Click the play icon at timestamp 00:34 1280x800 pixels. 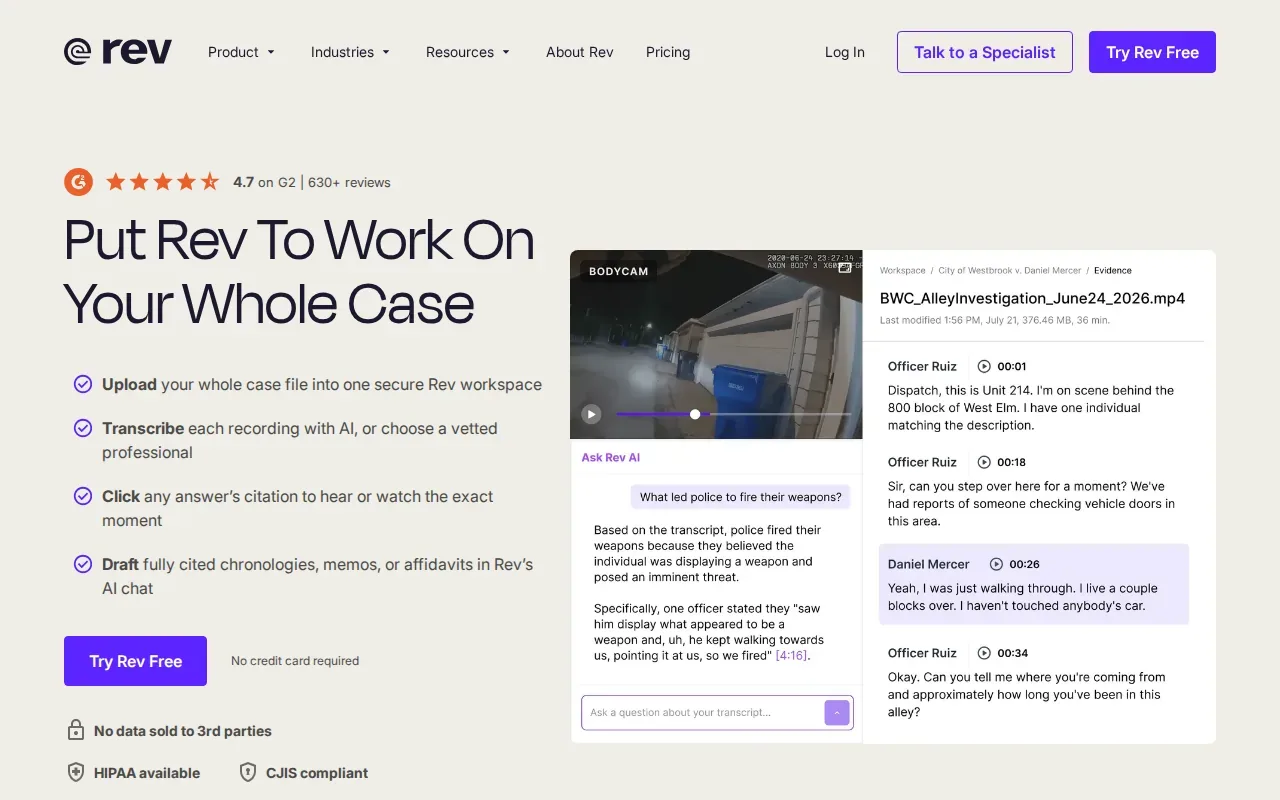click(984, 653)
